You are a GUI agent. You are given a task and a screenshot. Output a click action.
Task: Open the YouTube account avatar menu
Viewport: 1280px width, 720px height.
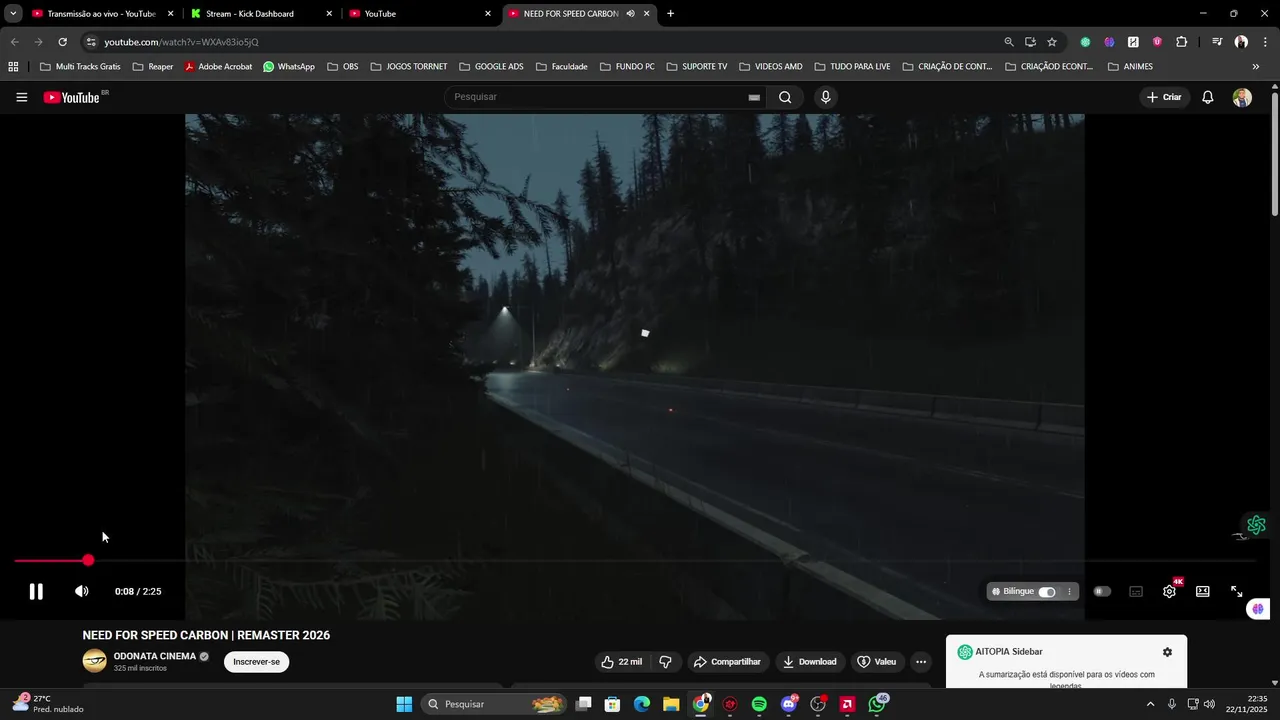point(1242,97)
